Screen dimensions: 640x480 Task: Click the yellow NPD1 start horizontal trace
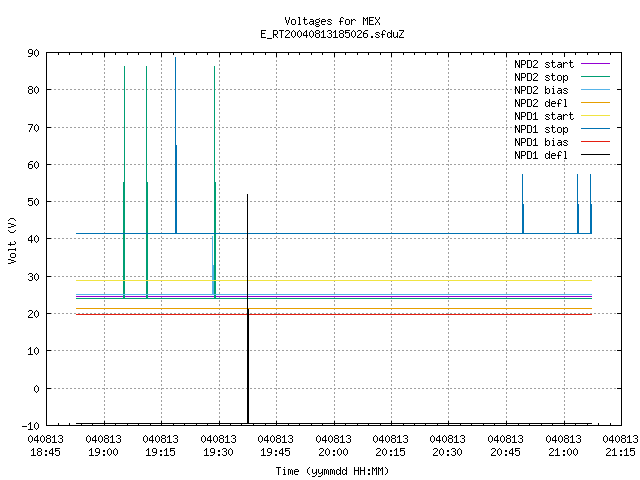(334, 280)
